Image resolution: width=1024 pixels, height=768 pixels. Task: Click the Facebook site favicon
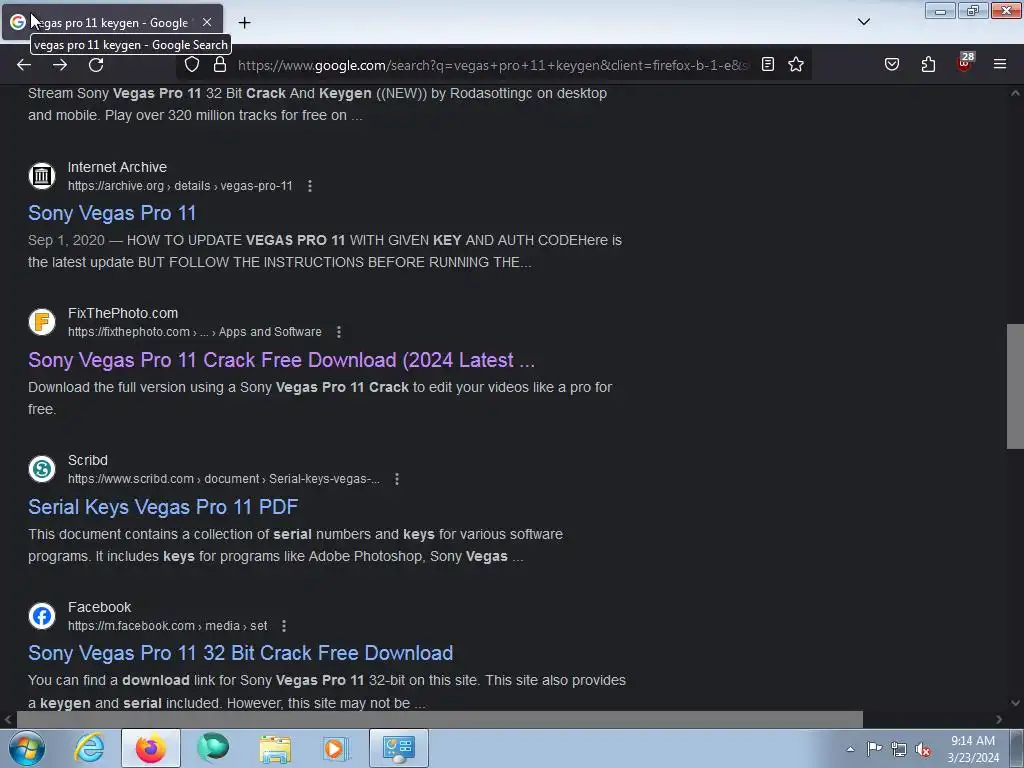pos(42,616)
